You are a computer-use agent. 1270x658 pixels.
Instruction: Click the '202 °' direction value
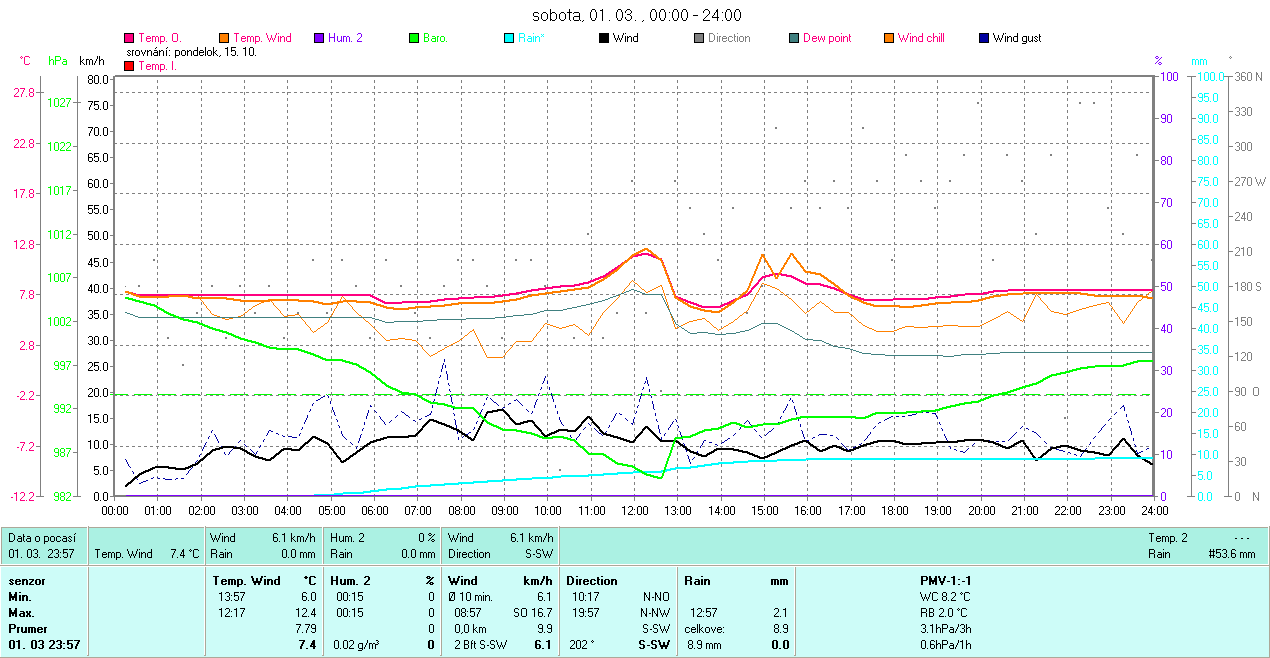pos(582,645)
